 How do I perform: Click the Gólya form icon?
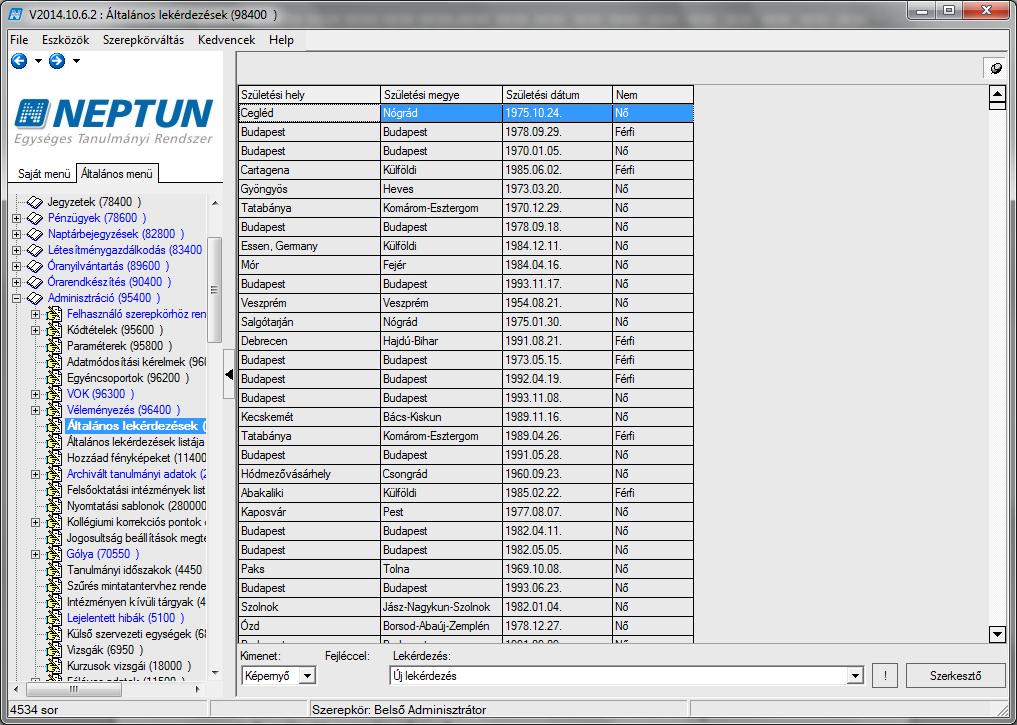pos(54,554)
